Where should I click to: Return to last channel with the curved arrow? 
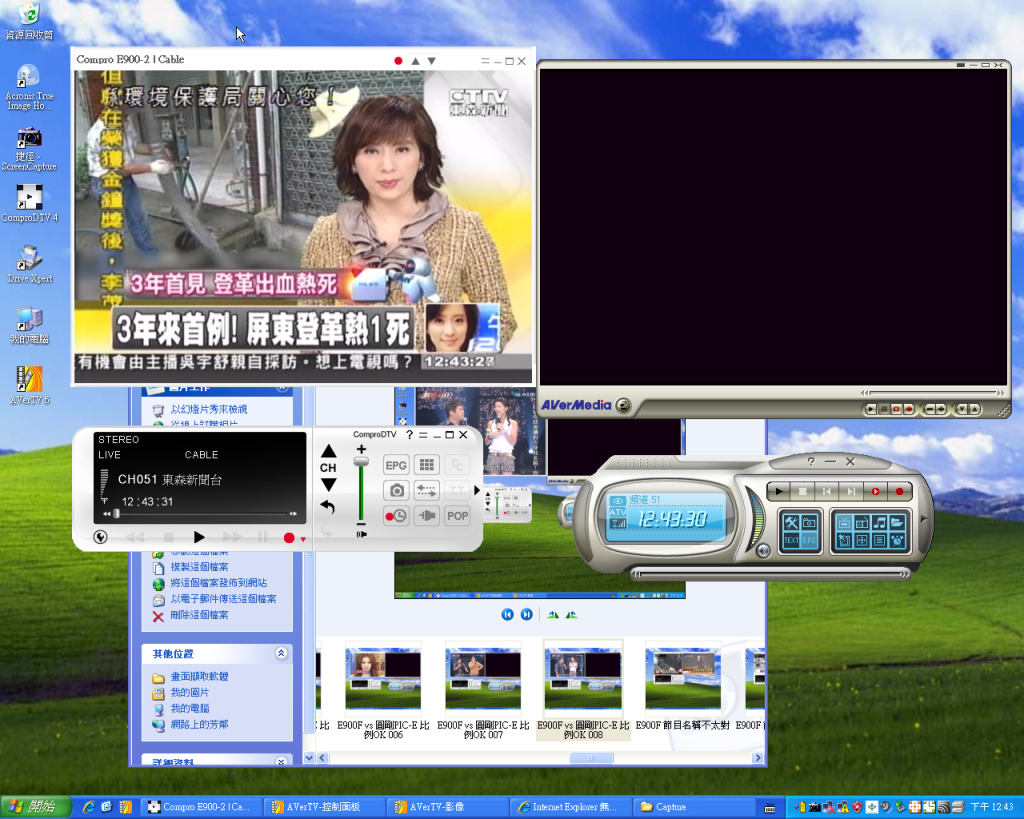tap(328, 507)
